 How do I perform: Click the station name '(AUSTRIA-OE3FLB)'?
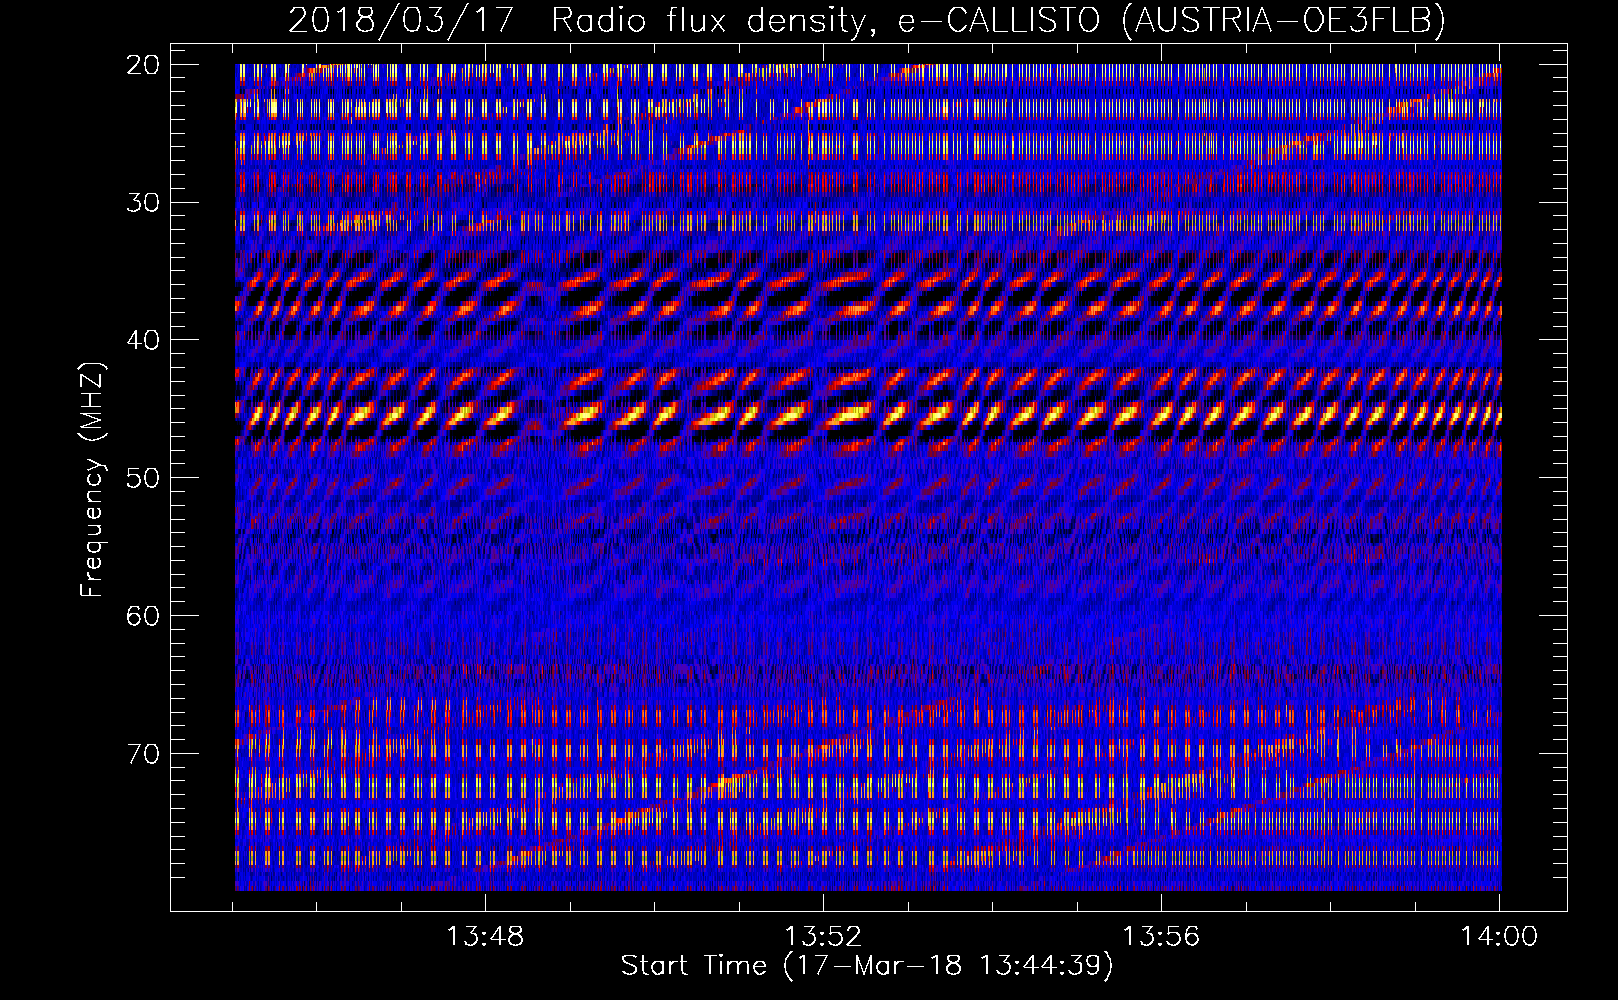[x=1284, y=20]
